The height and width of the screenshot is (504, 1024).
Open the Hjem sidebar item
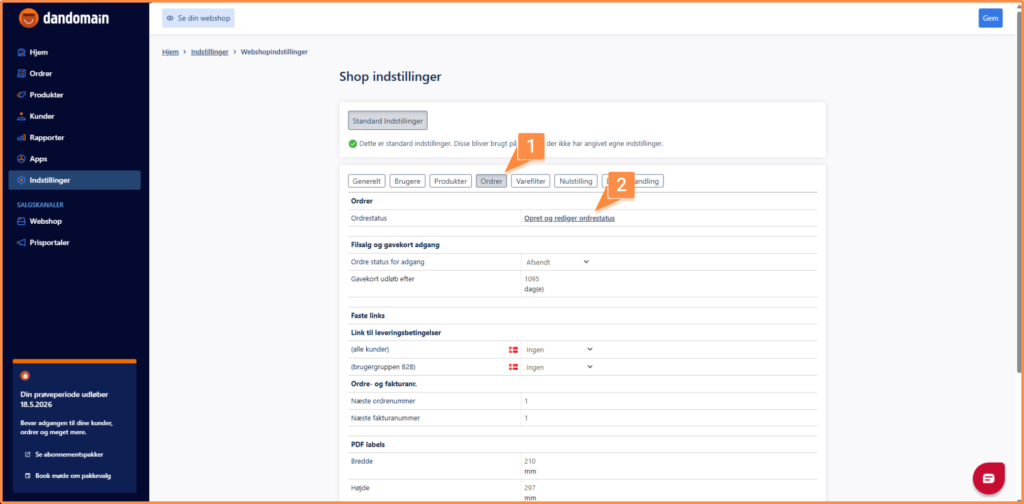pos(39,52)
